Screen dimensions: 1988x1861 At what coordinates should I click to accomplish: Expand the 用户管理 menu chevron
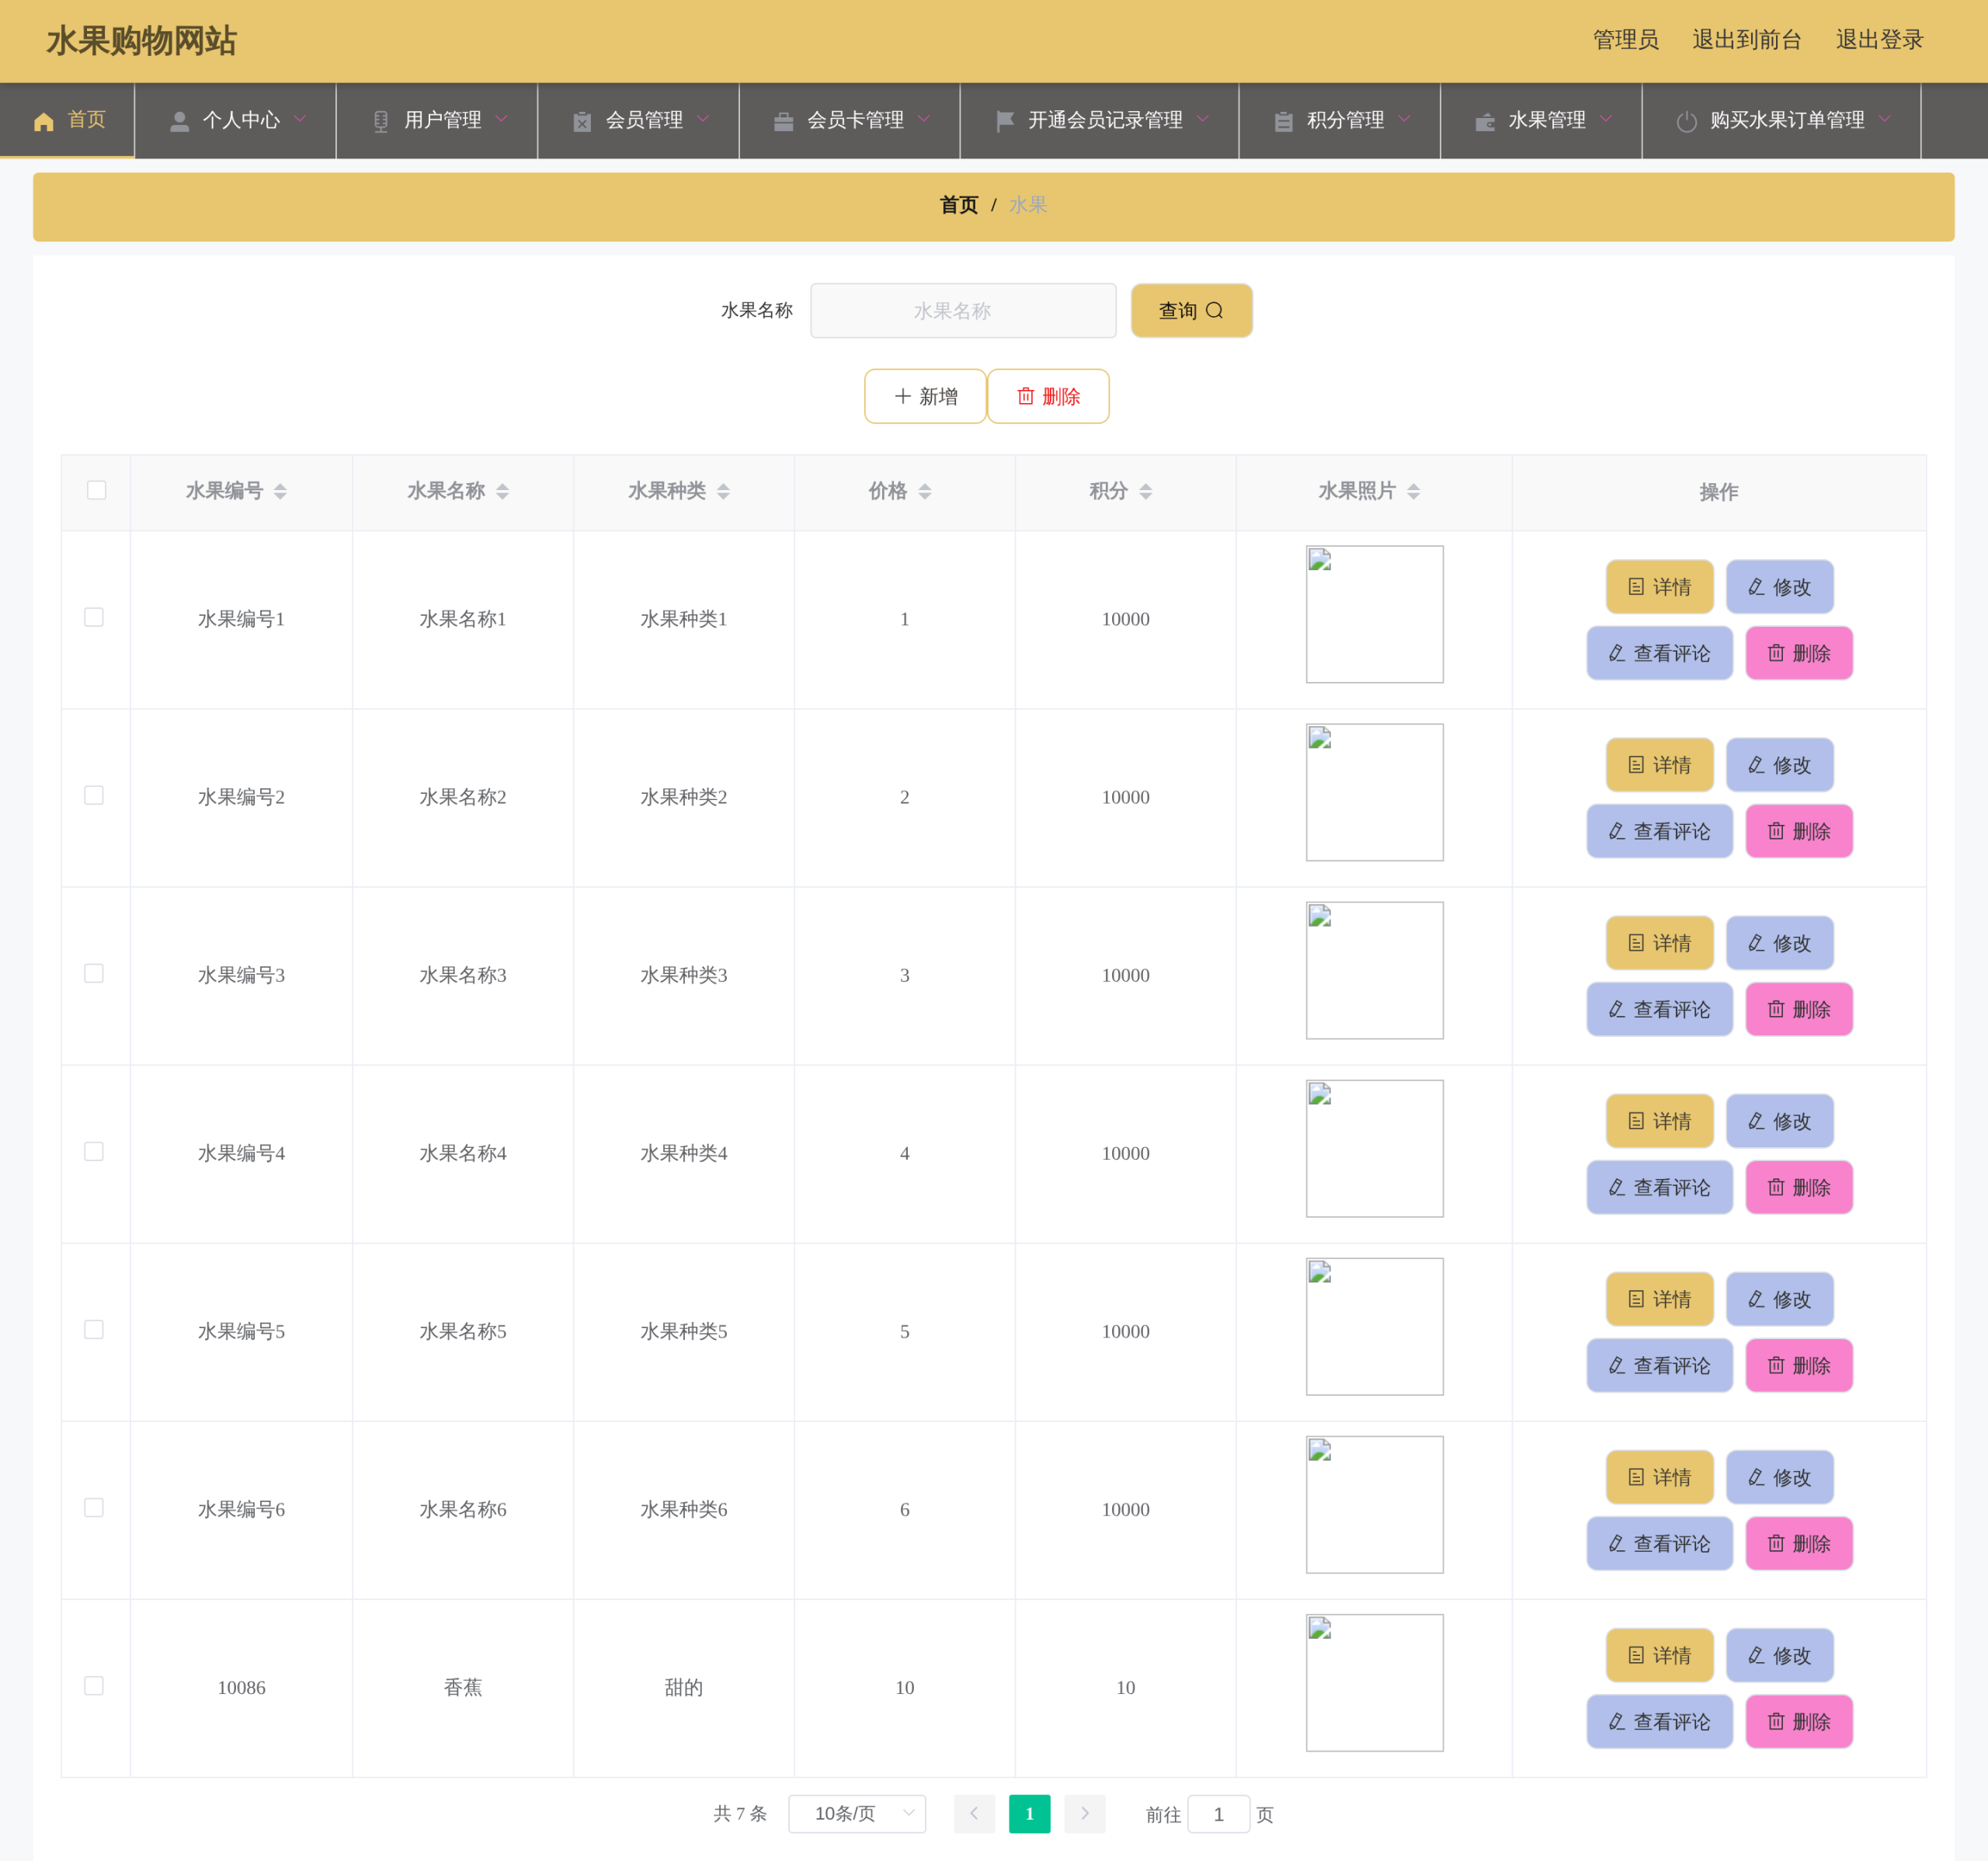tap(502, 119)
